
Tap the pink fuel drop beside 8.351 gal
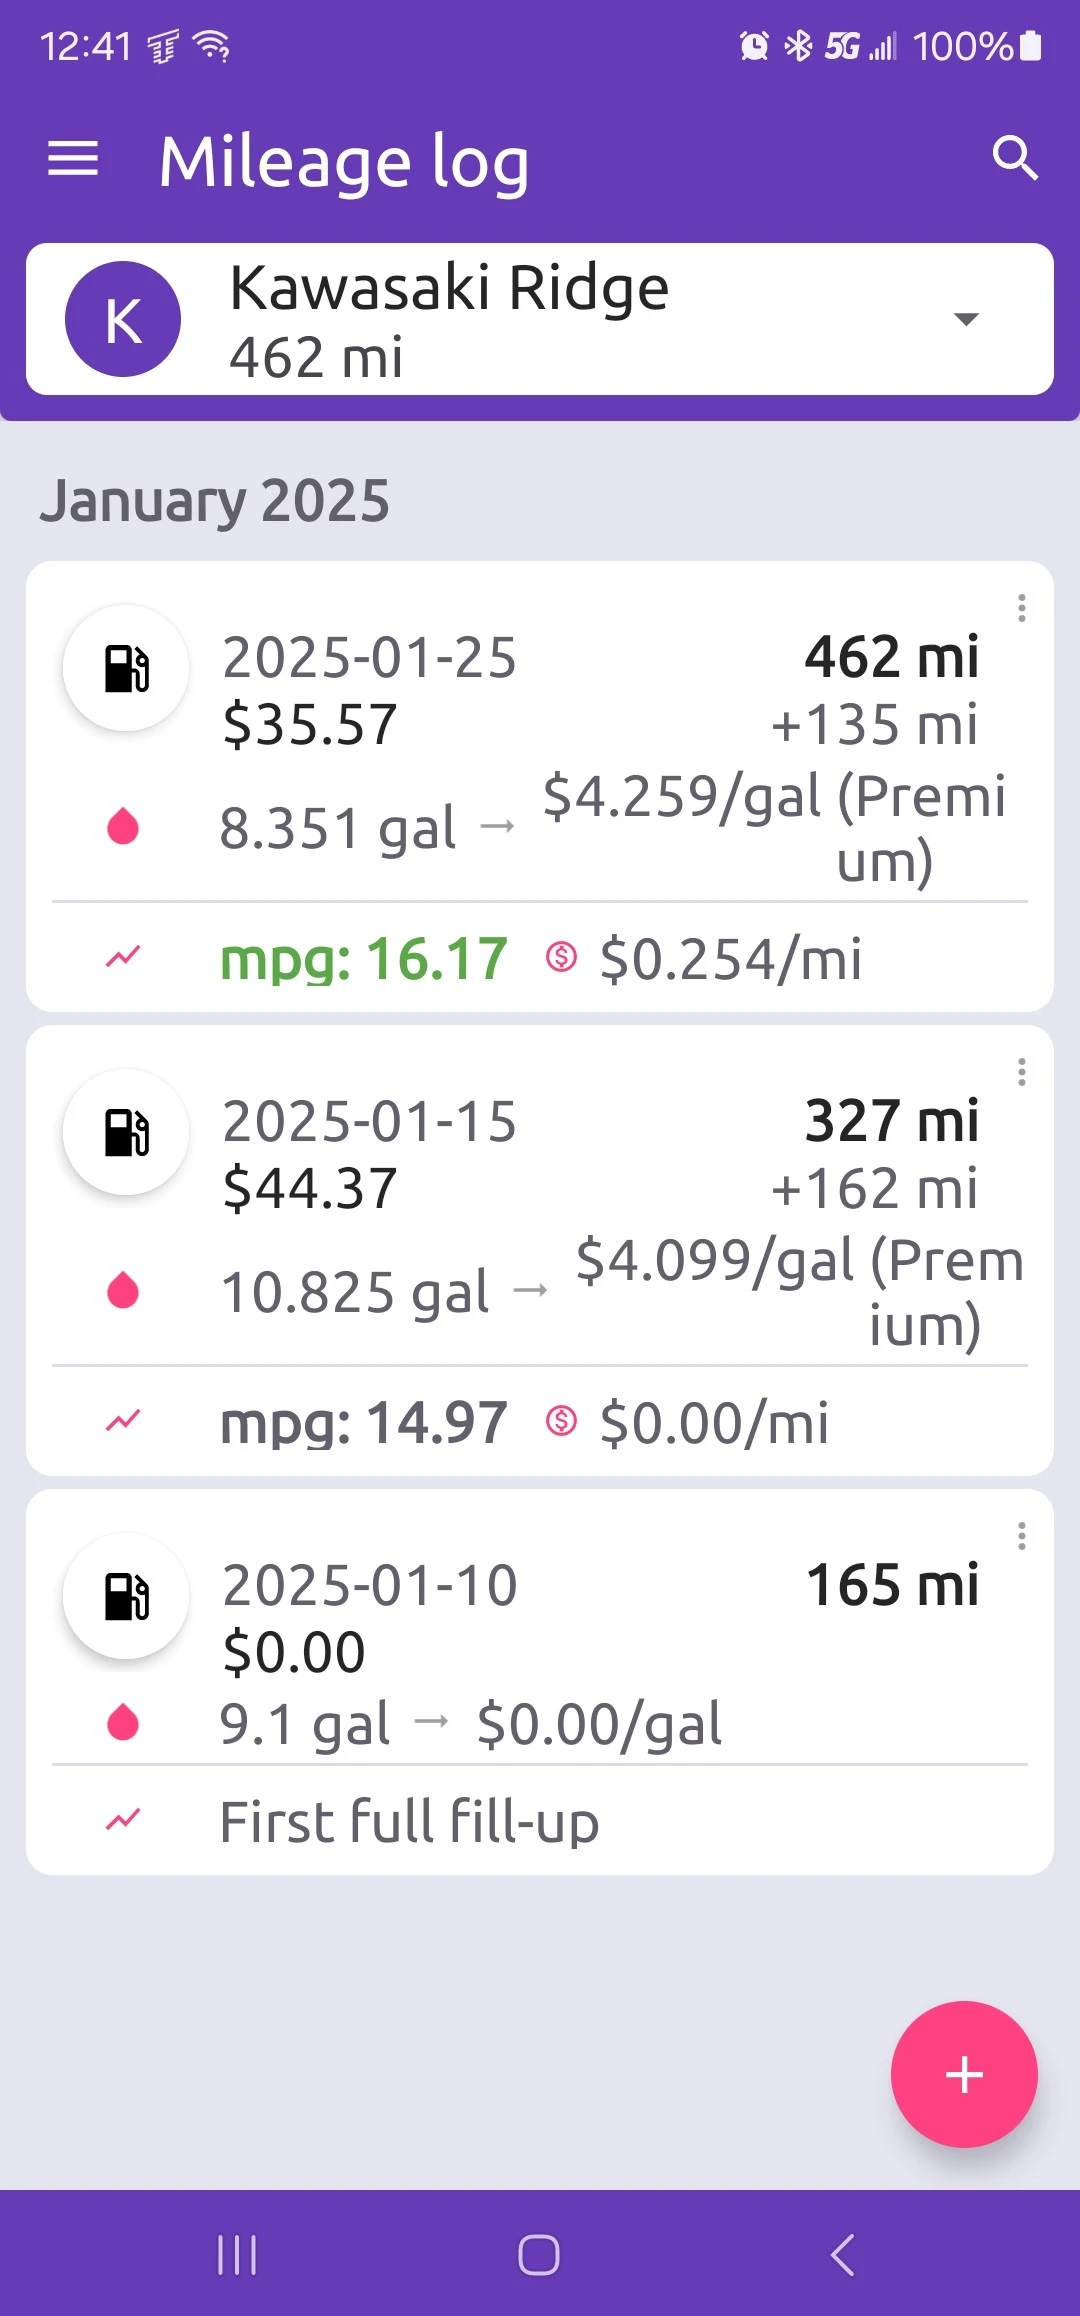point(123,827)
